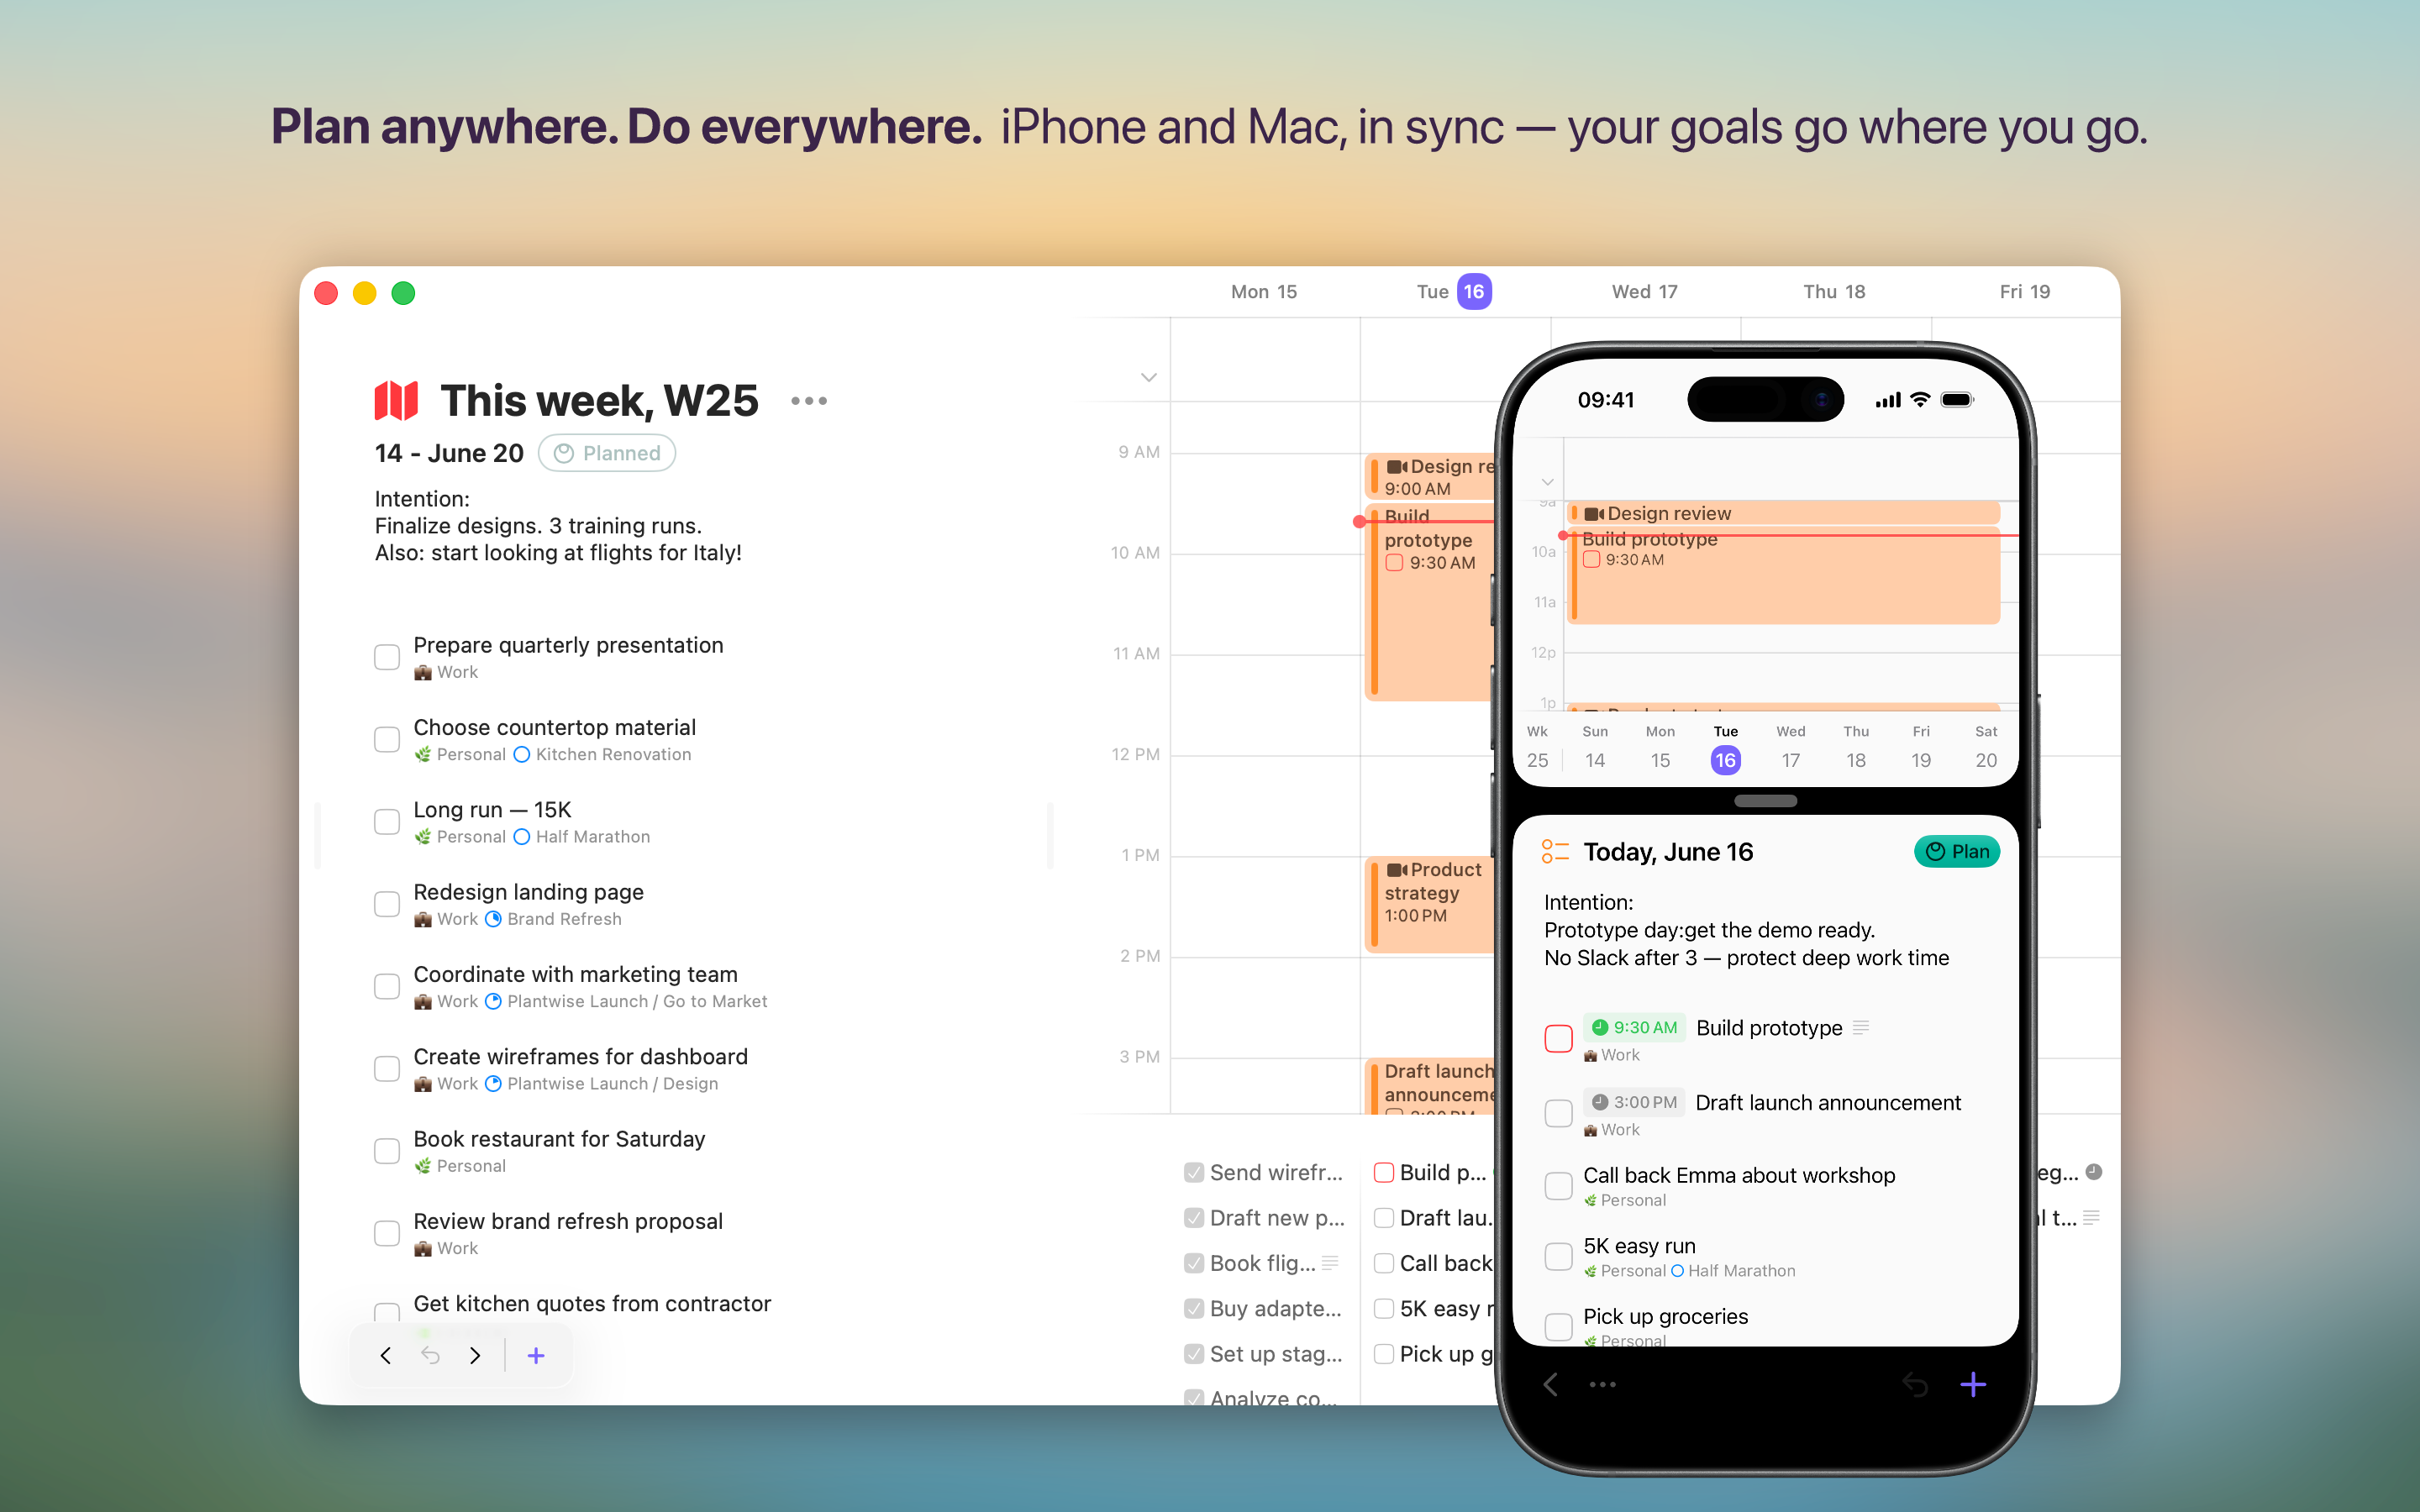
Task: Check Redesign landing page task
Action: point(387,904)
